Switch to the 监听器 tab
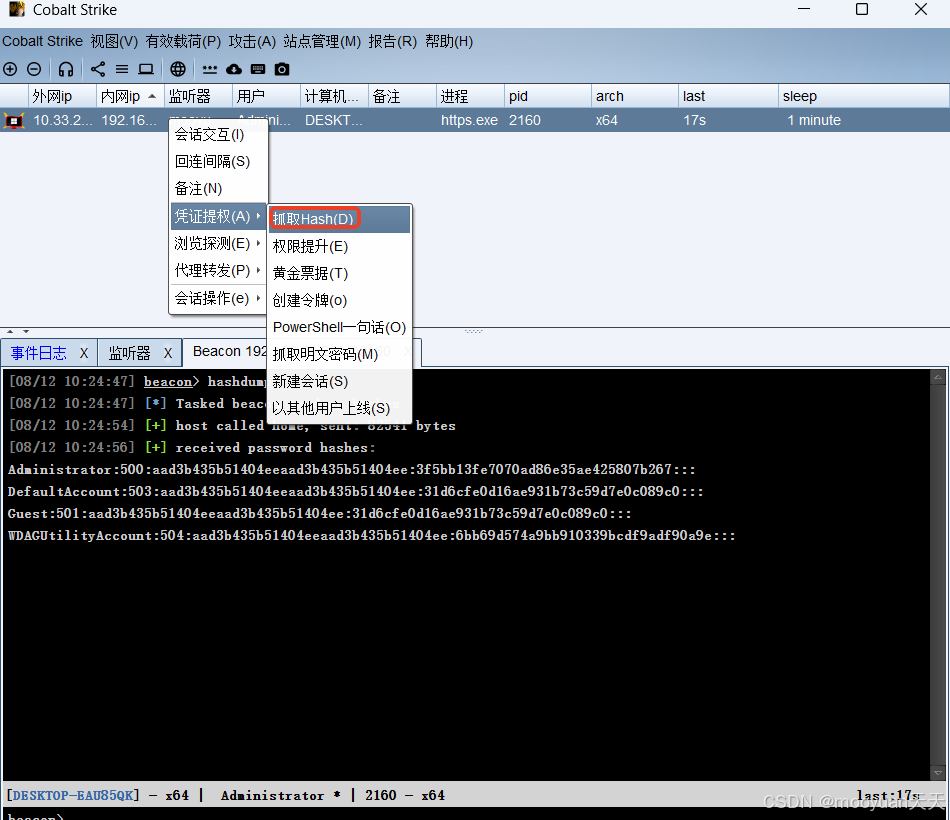 pyautogui.click(x=129, y=353)
